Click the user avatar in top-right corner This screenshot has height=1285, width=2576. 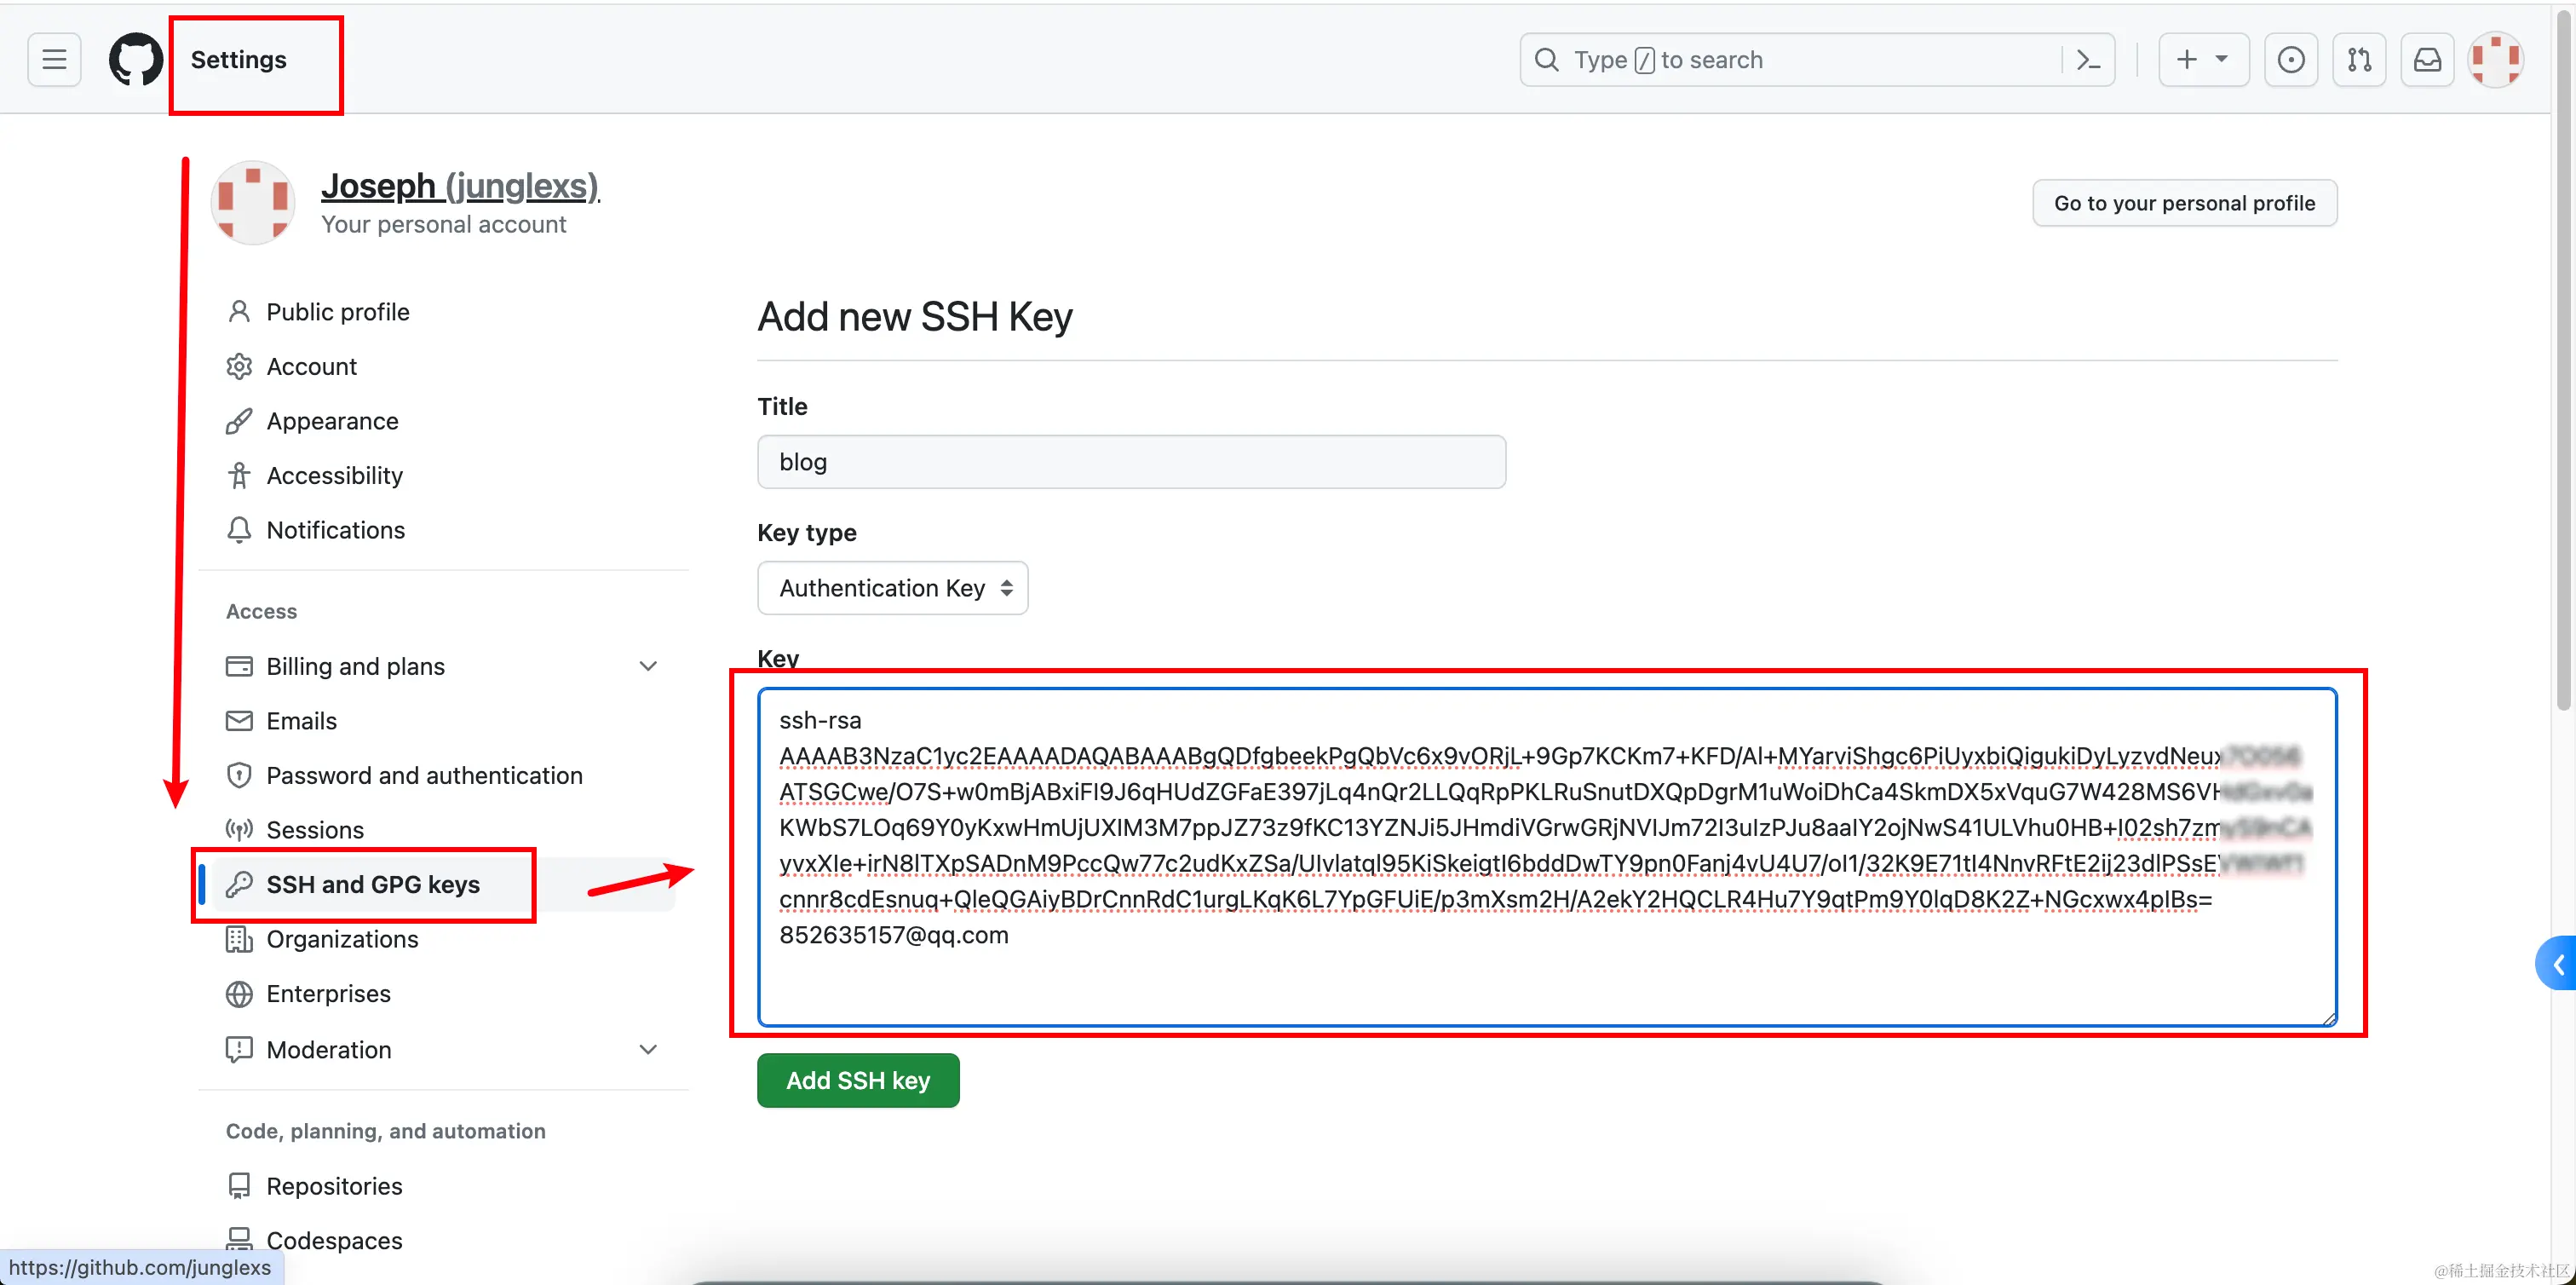coord(2495,60)
